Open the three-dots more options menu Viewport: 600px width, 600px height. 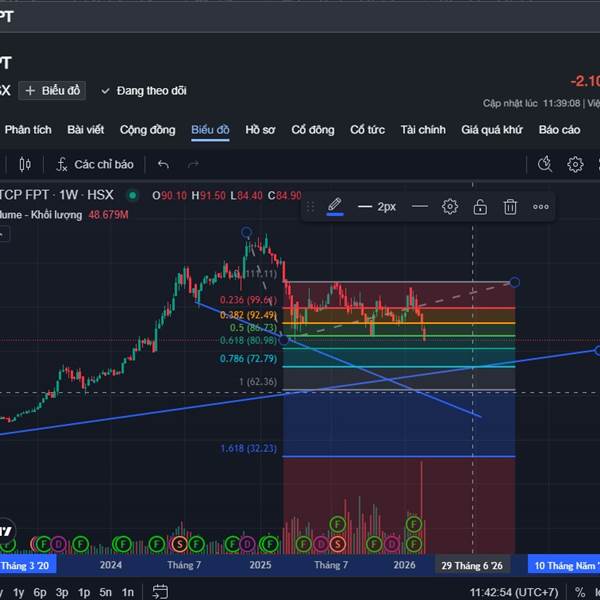[541, 207]
